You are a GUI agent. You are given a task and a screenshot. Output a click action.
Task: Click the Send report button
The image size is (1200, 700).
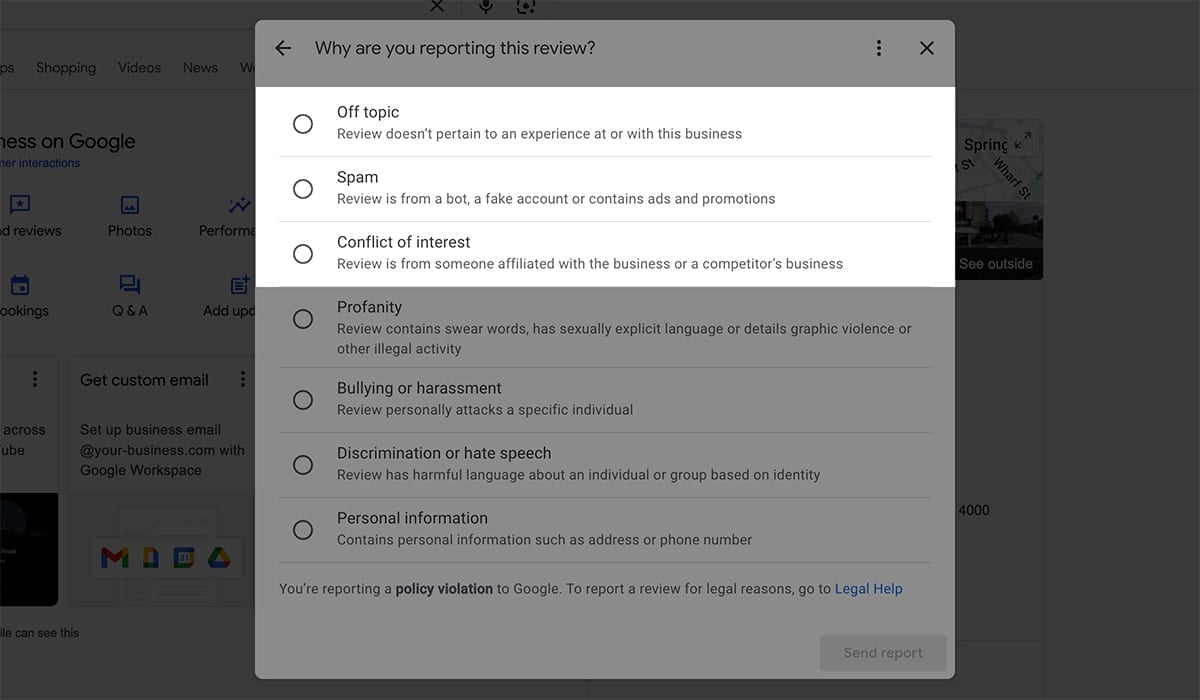point(883,652)
